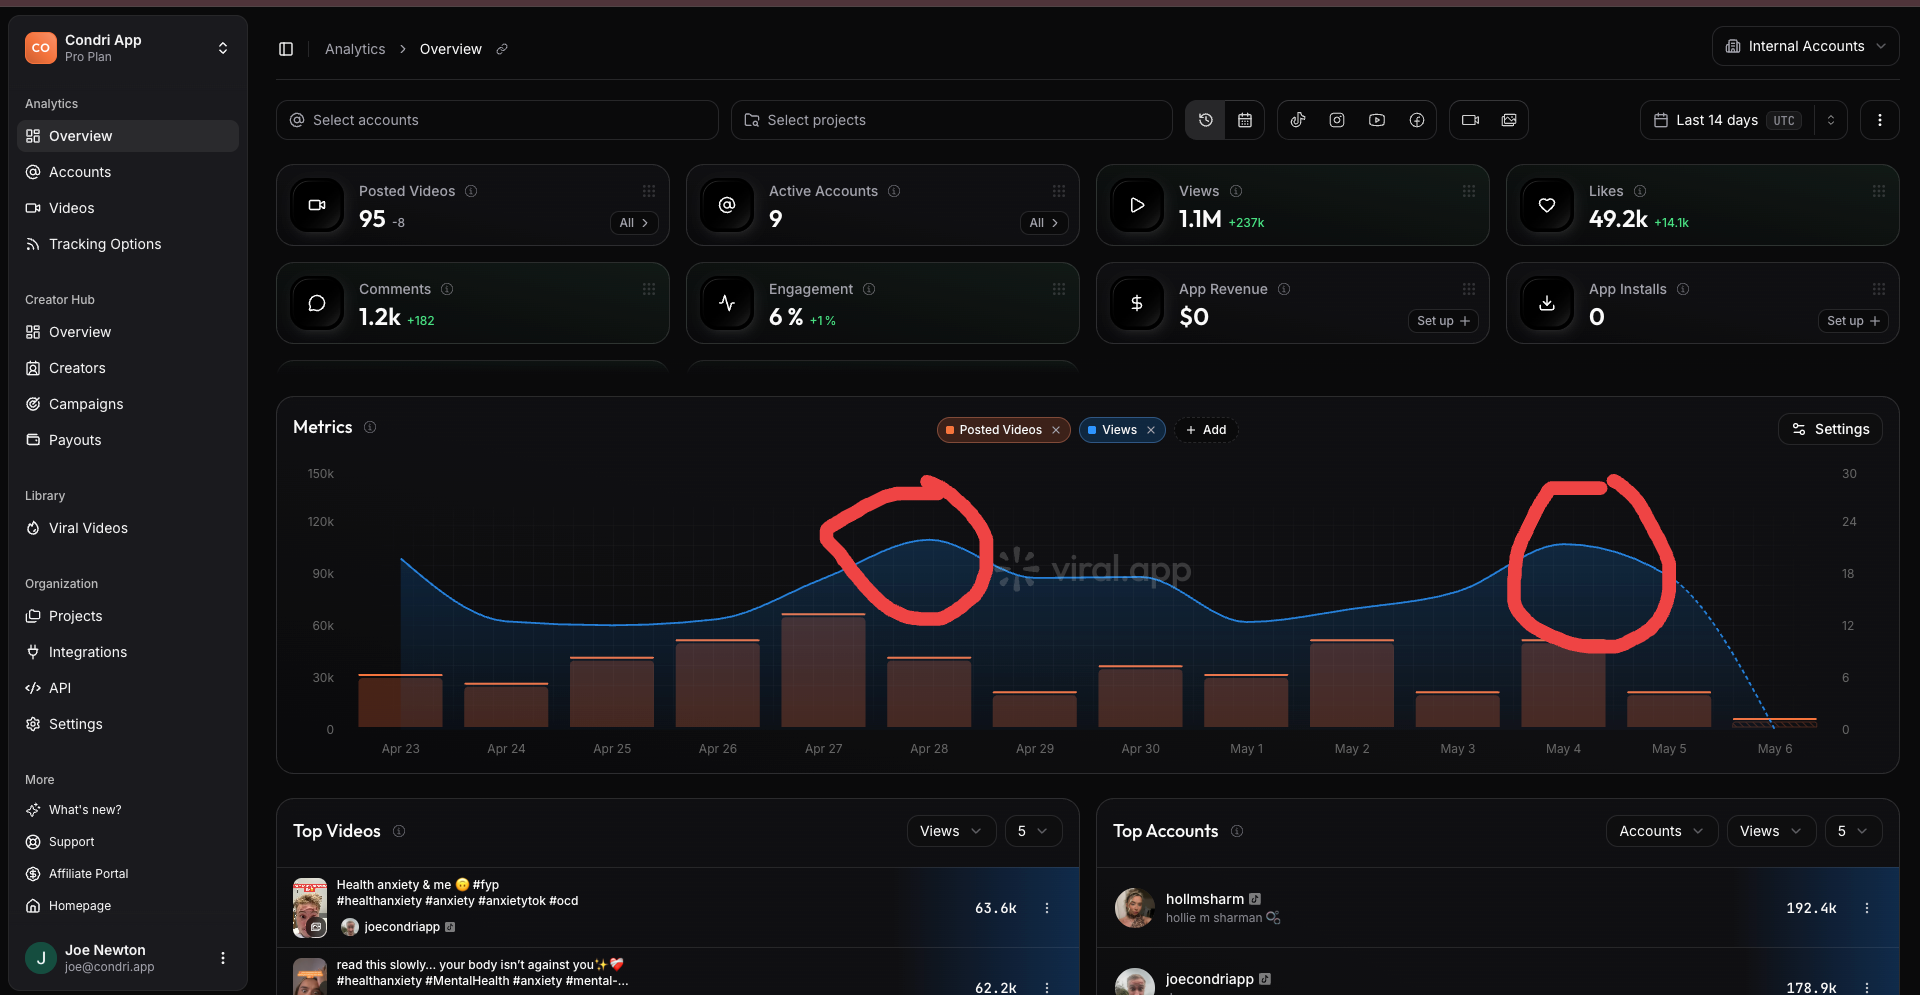This screenshot has height=995, width=1920.
Task: Click App Installs download icon
Action: (1547, 303)
